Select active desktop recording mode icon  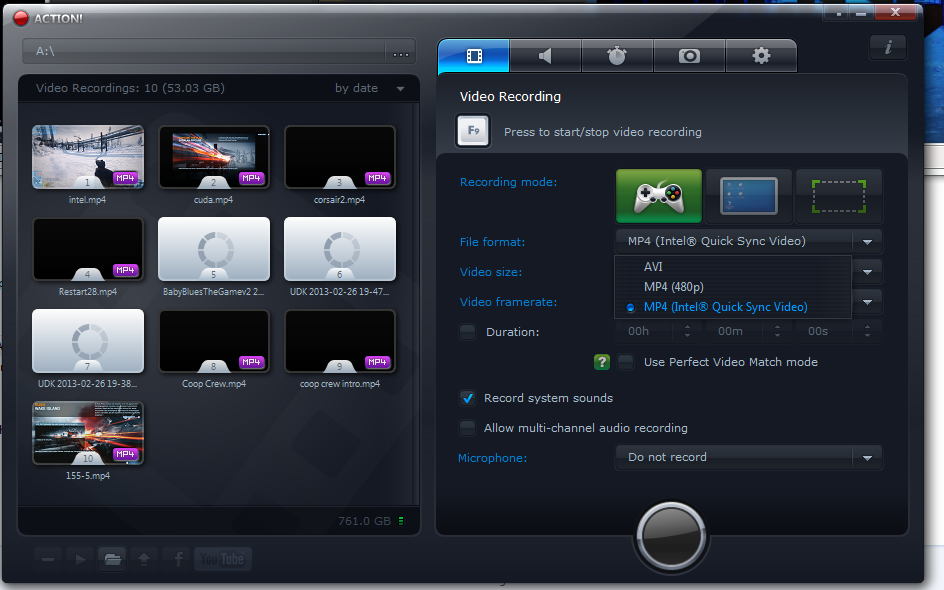pyautogui.click(x=748, y=196)
